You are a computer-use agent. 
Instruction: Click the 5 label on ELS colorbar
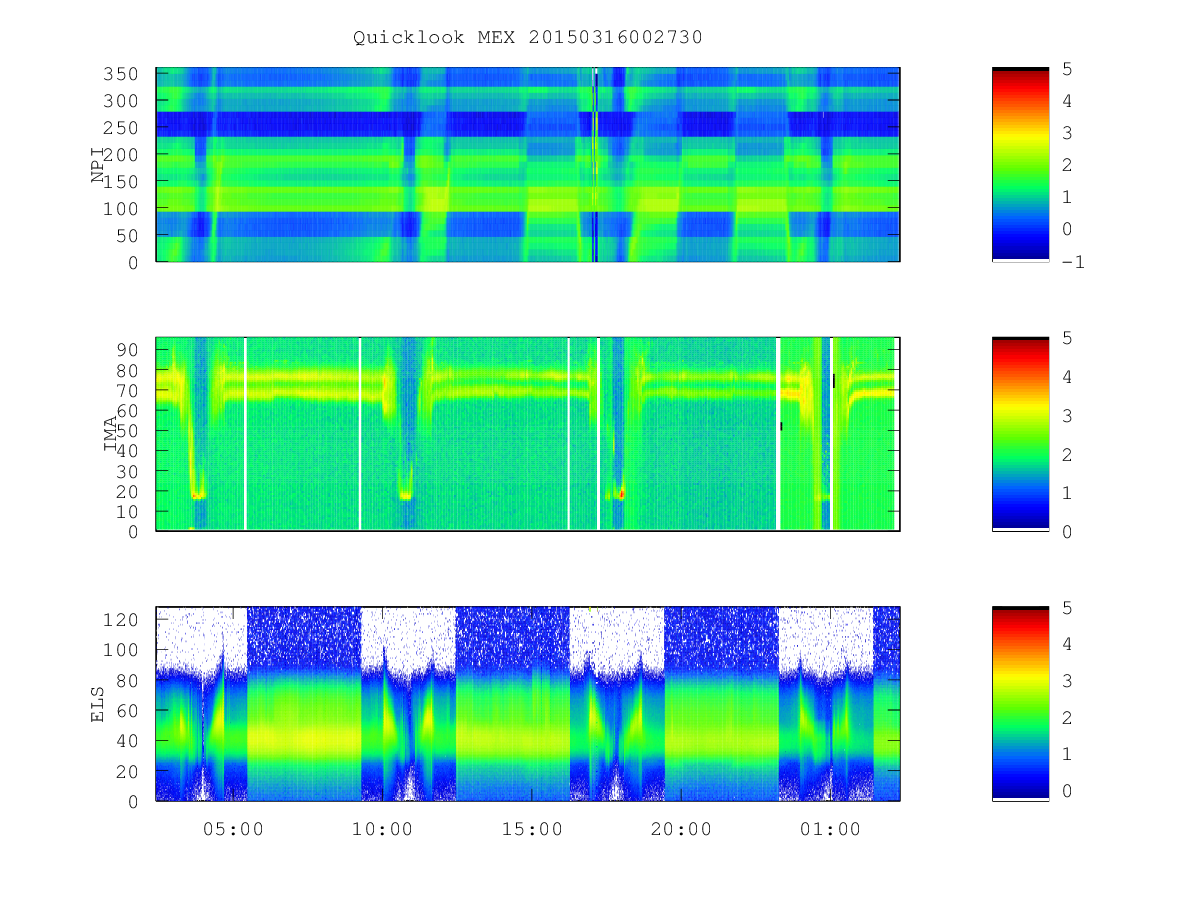(1068, 607)
